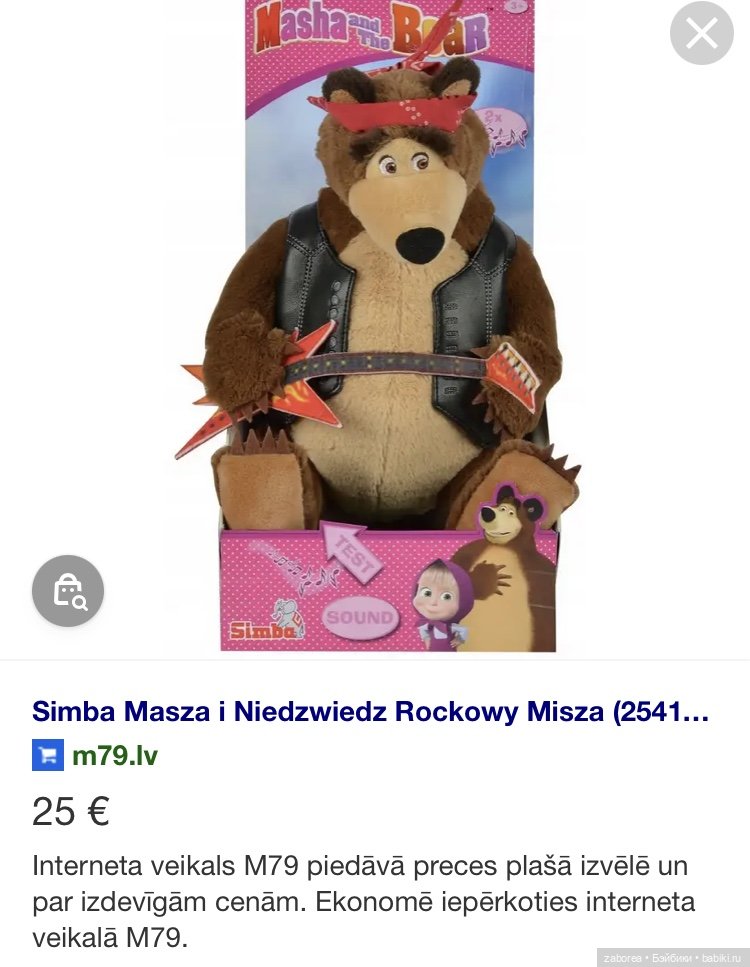Click the 25 € price
This screenshot has height=967, width=750.
(x=71, y=811)
